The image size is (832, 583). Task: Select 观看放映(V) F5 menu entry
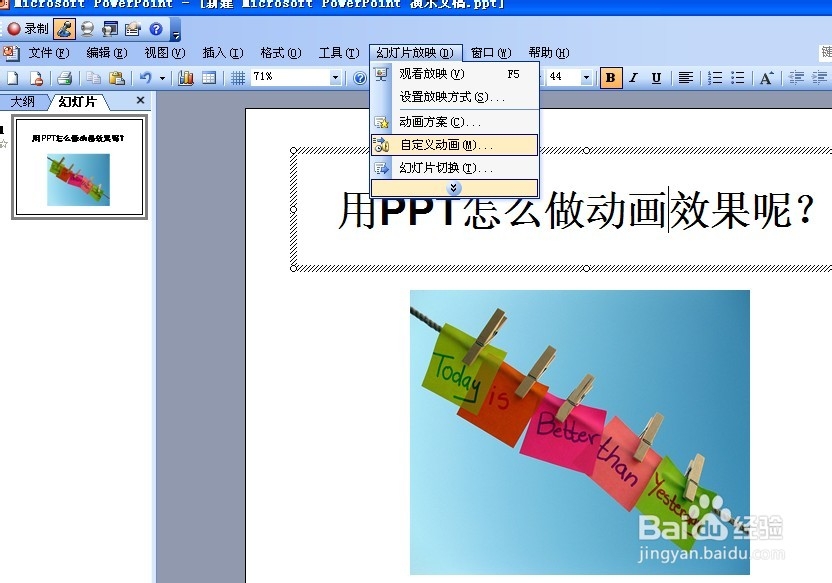click(x=455, y=74)
